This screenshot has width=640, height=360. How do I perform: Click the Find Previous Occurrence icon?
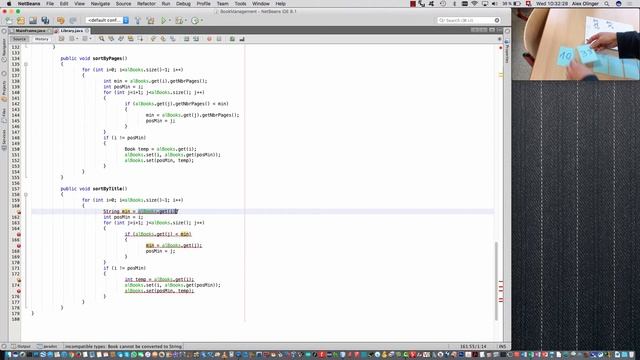pyautogui.click(x=111, y=39)
